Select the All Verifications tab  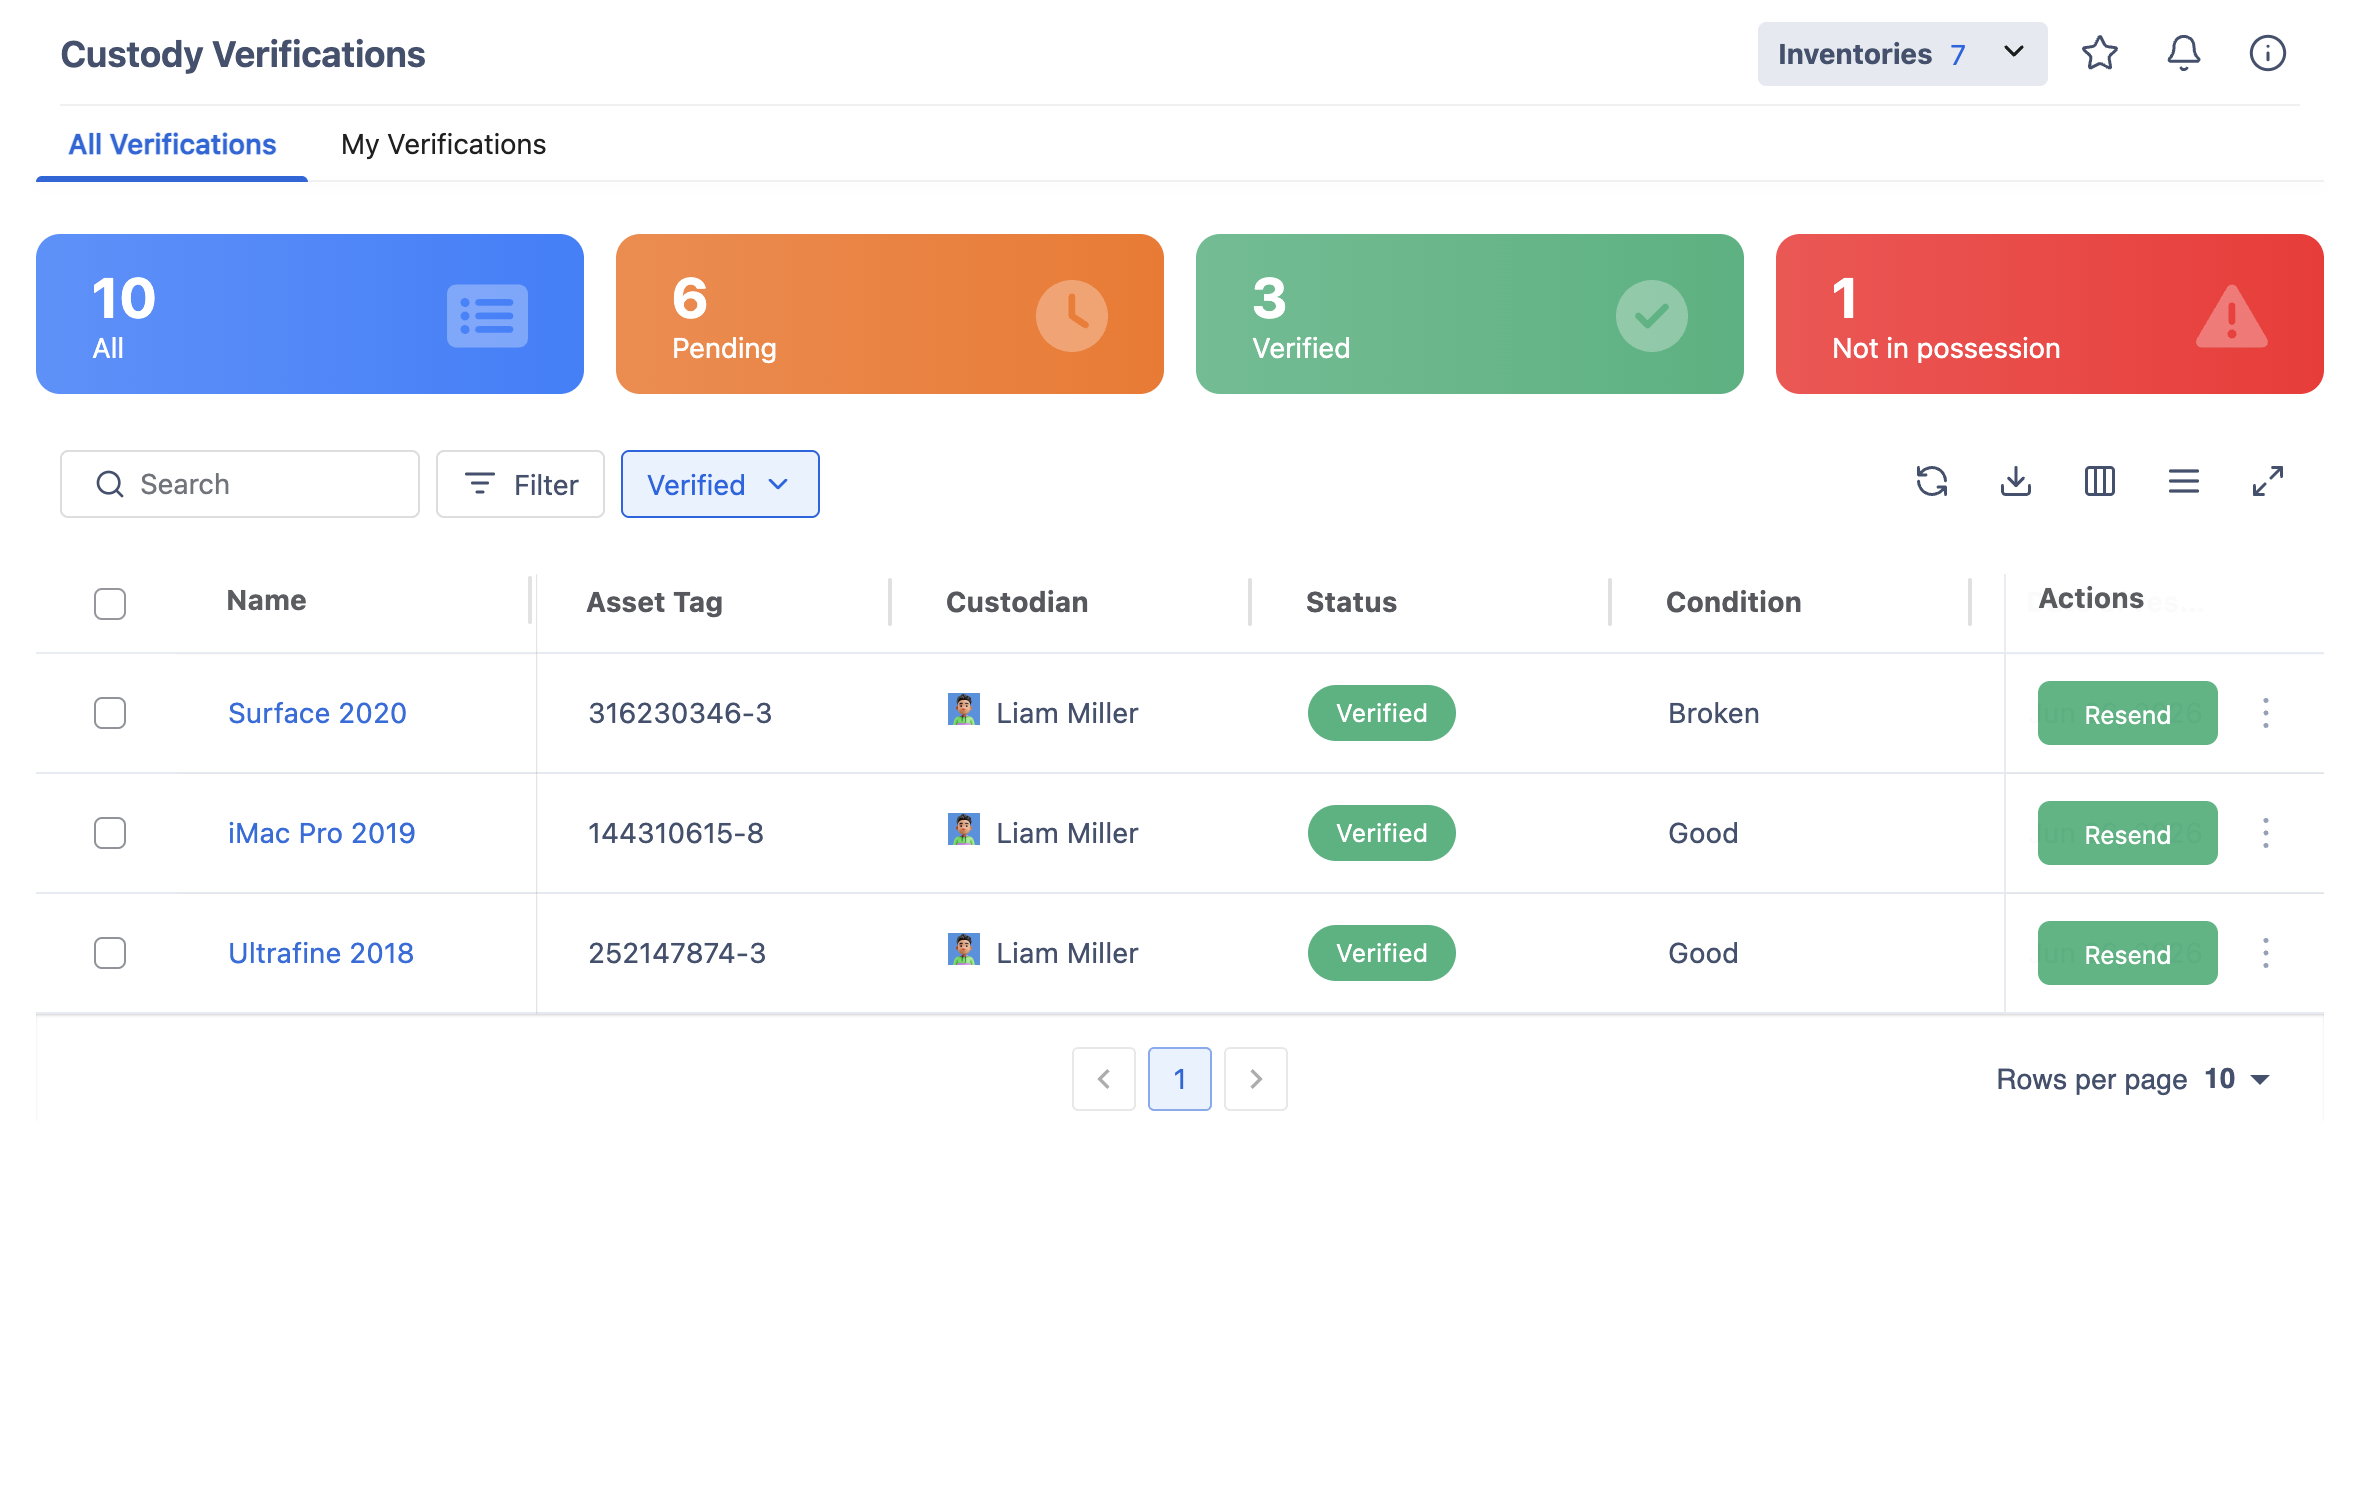tap(172, 145)
